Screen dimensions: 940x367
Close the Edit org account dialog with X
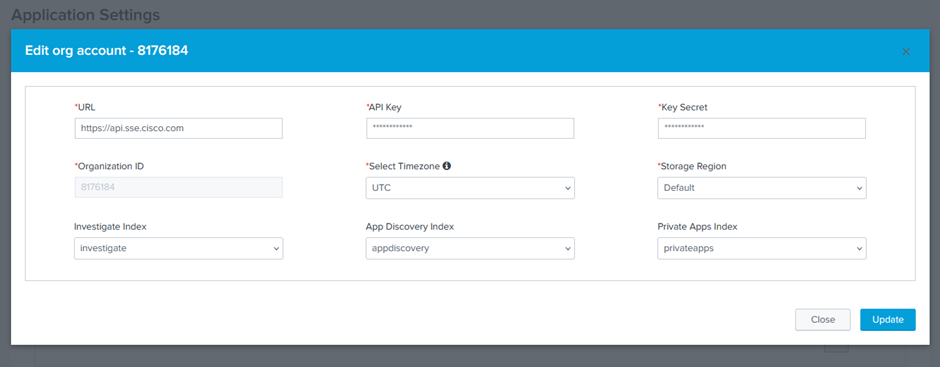tap(906, 52)
